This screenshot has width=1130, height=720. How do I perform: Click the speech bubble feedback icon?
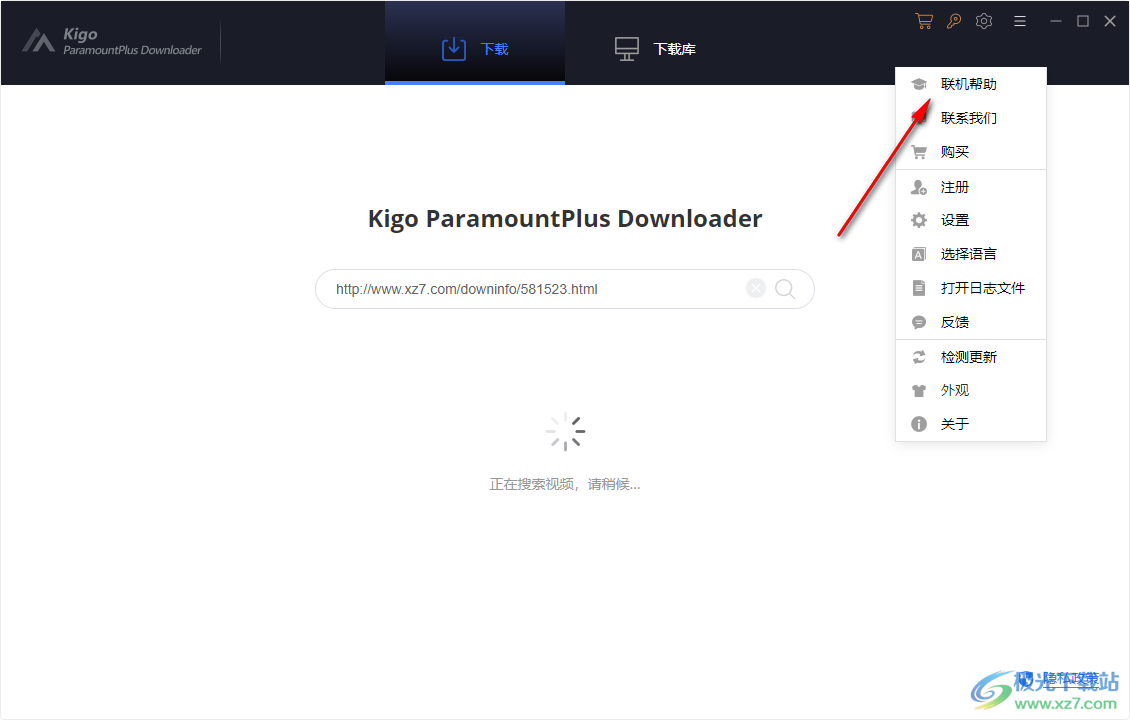click(919, 322)
